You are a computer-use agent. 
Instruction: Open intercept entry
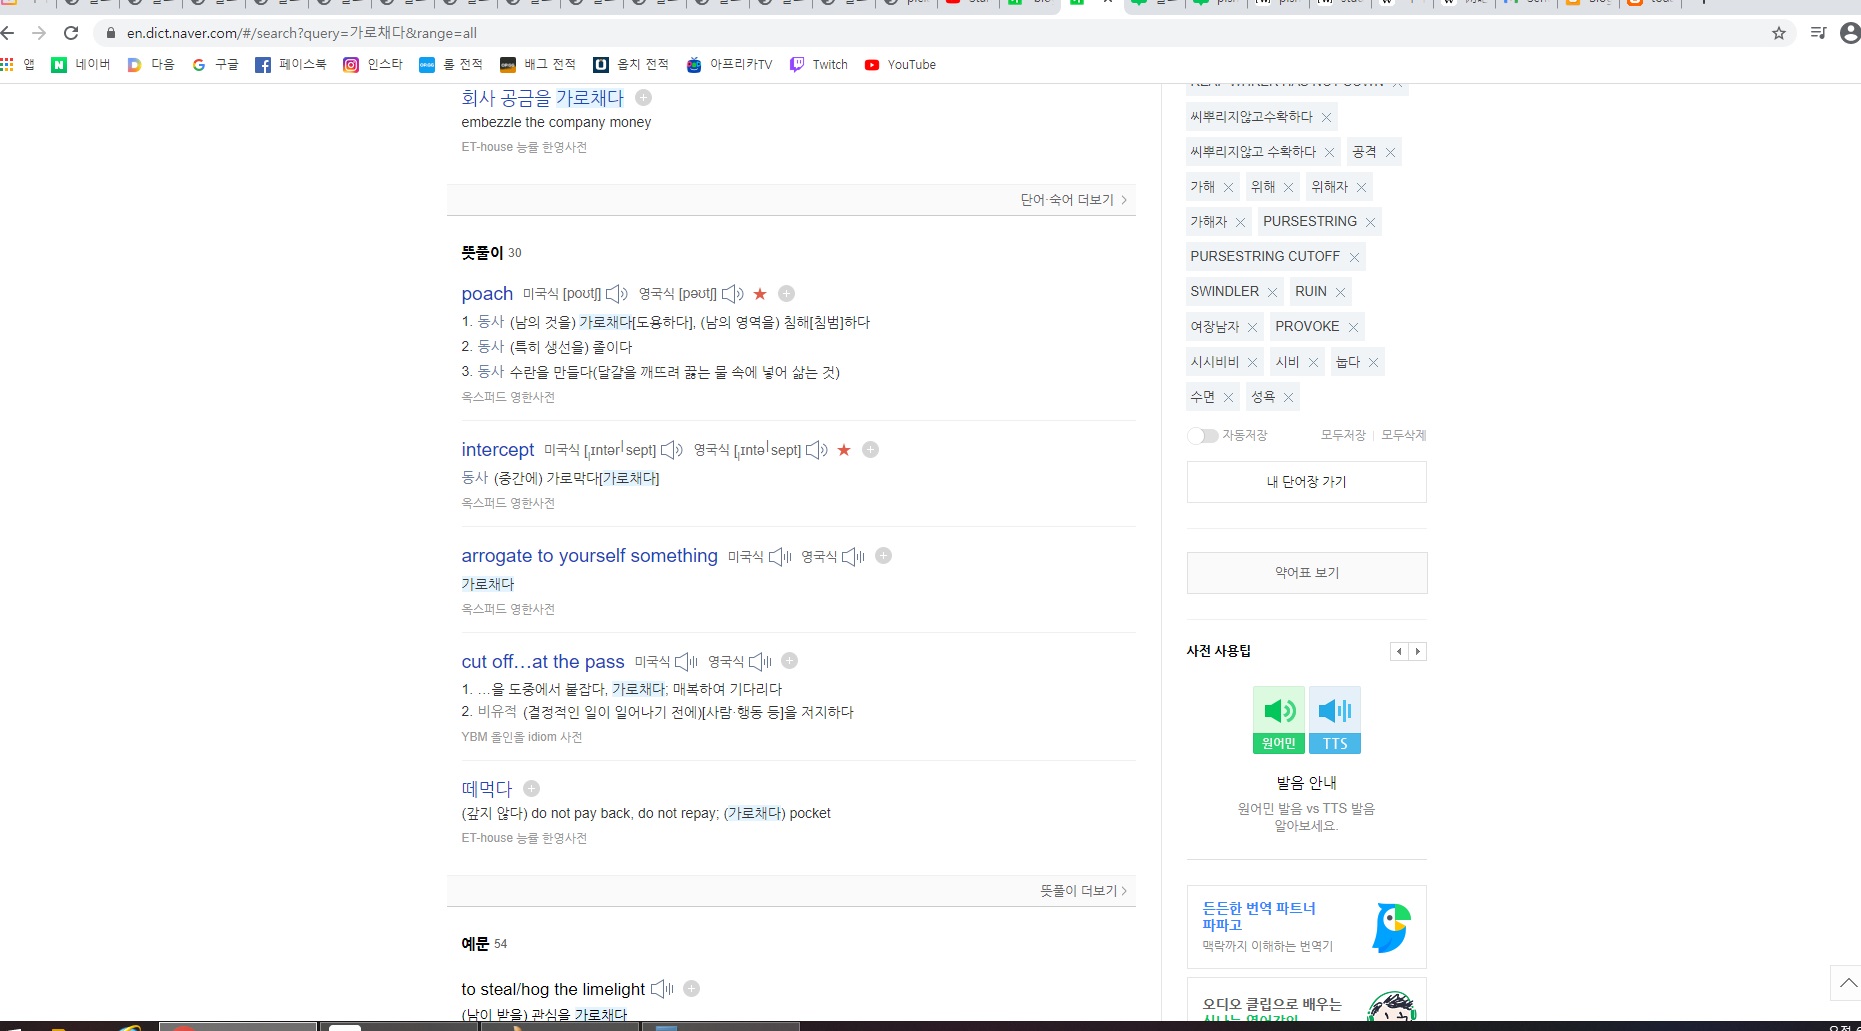tap(498, 450)
